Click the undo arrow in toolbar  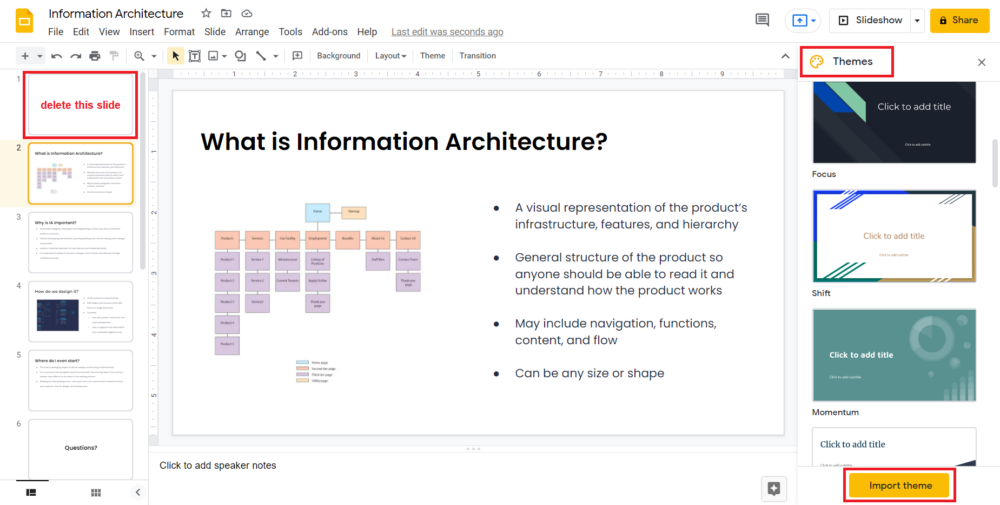point(57,56)
